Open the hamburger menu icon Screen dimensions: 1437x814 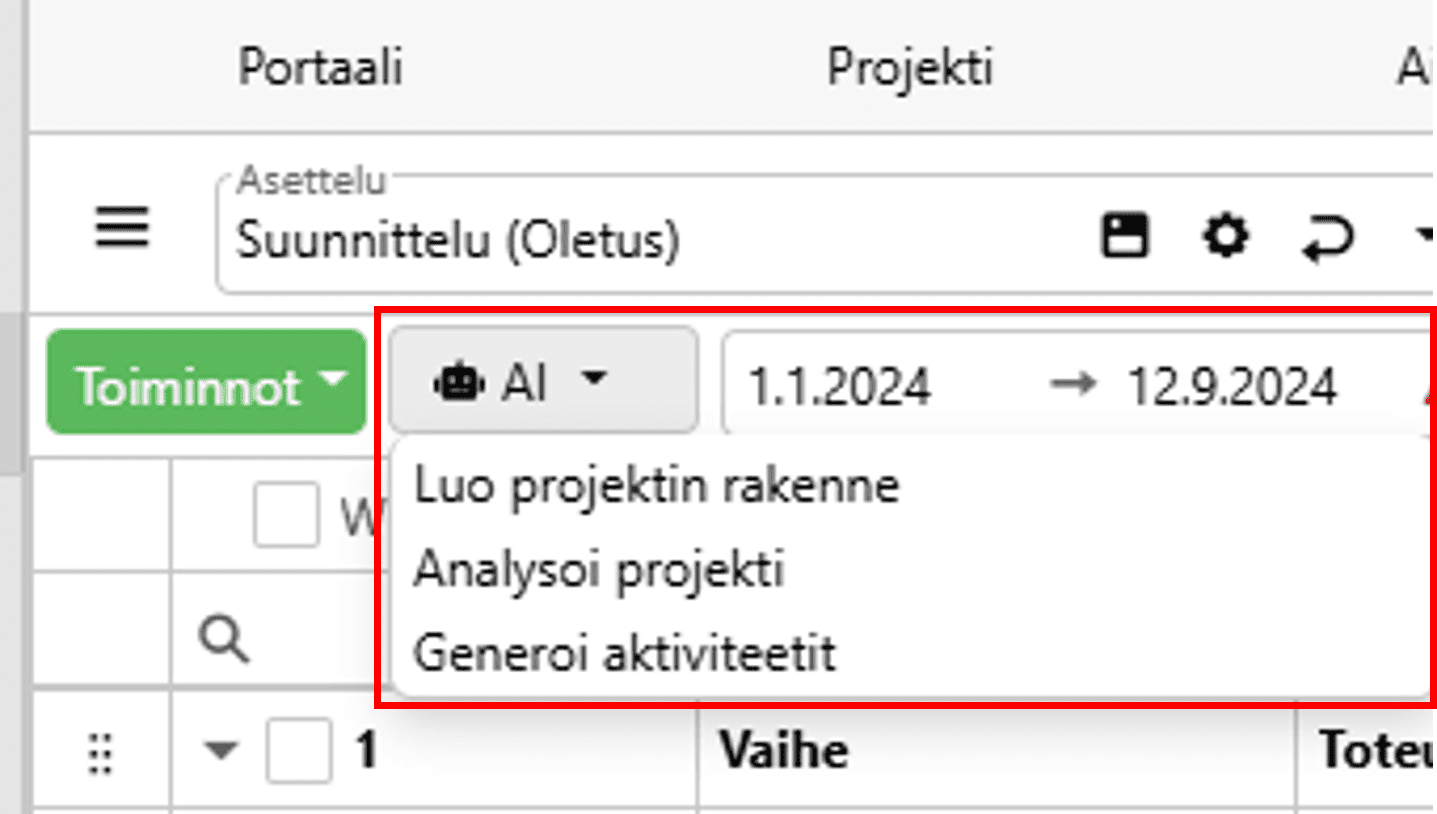pyautogui.click(x=122, y=229)
